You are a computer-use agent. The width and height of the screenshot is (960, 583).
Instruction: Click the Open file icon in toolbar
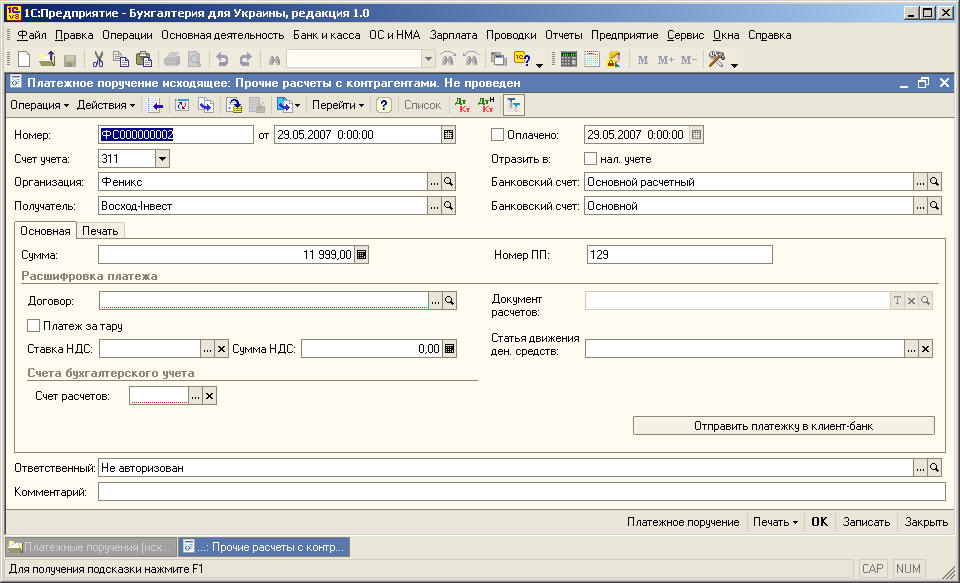pyautogui.click(x=47, y=59)
